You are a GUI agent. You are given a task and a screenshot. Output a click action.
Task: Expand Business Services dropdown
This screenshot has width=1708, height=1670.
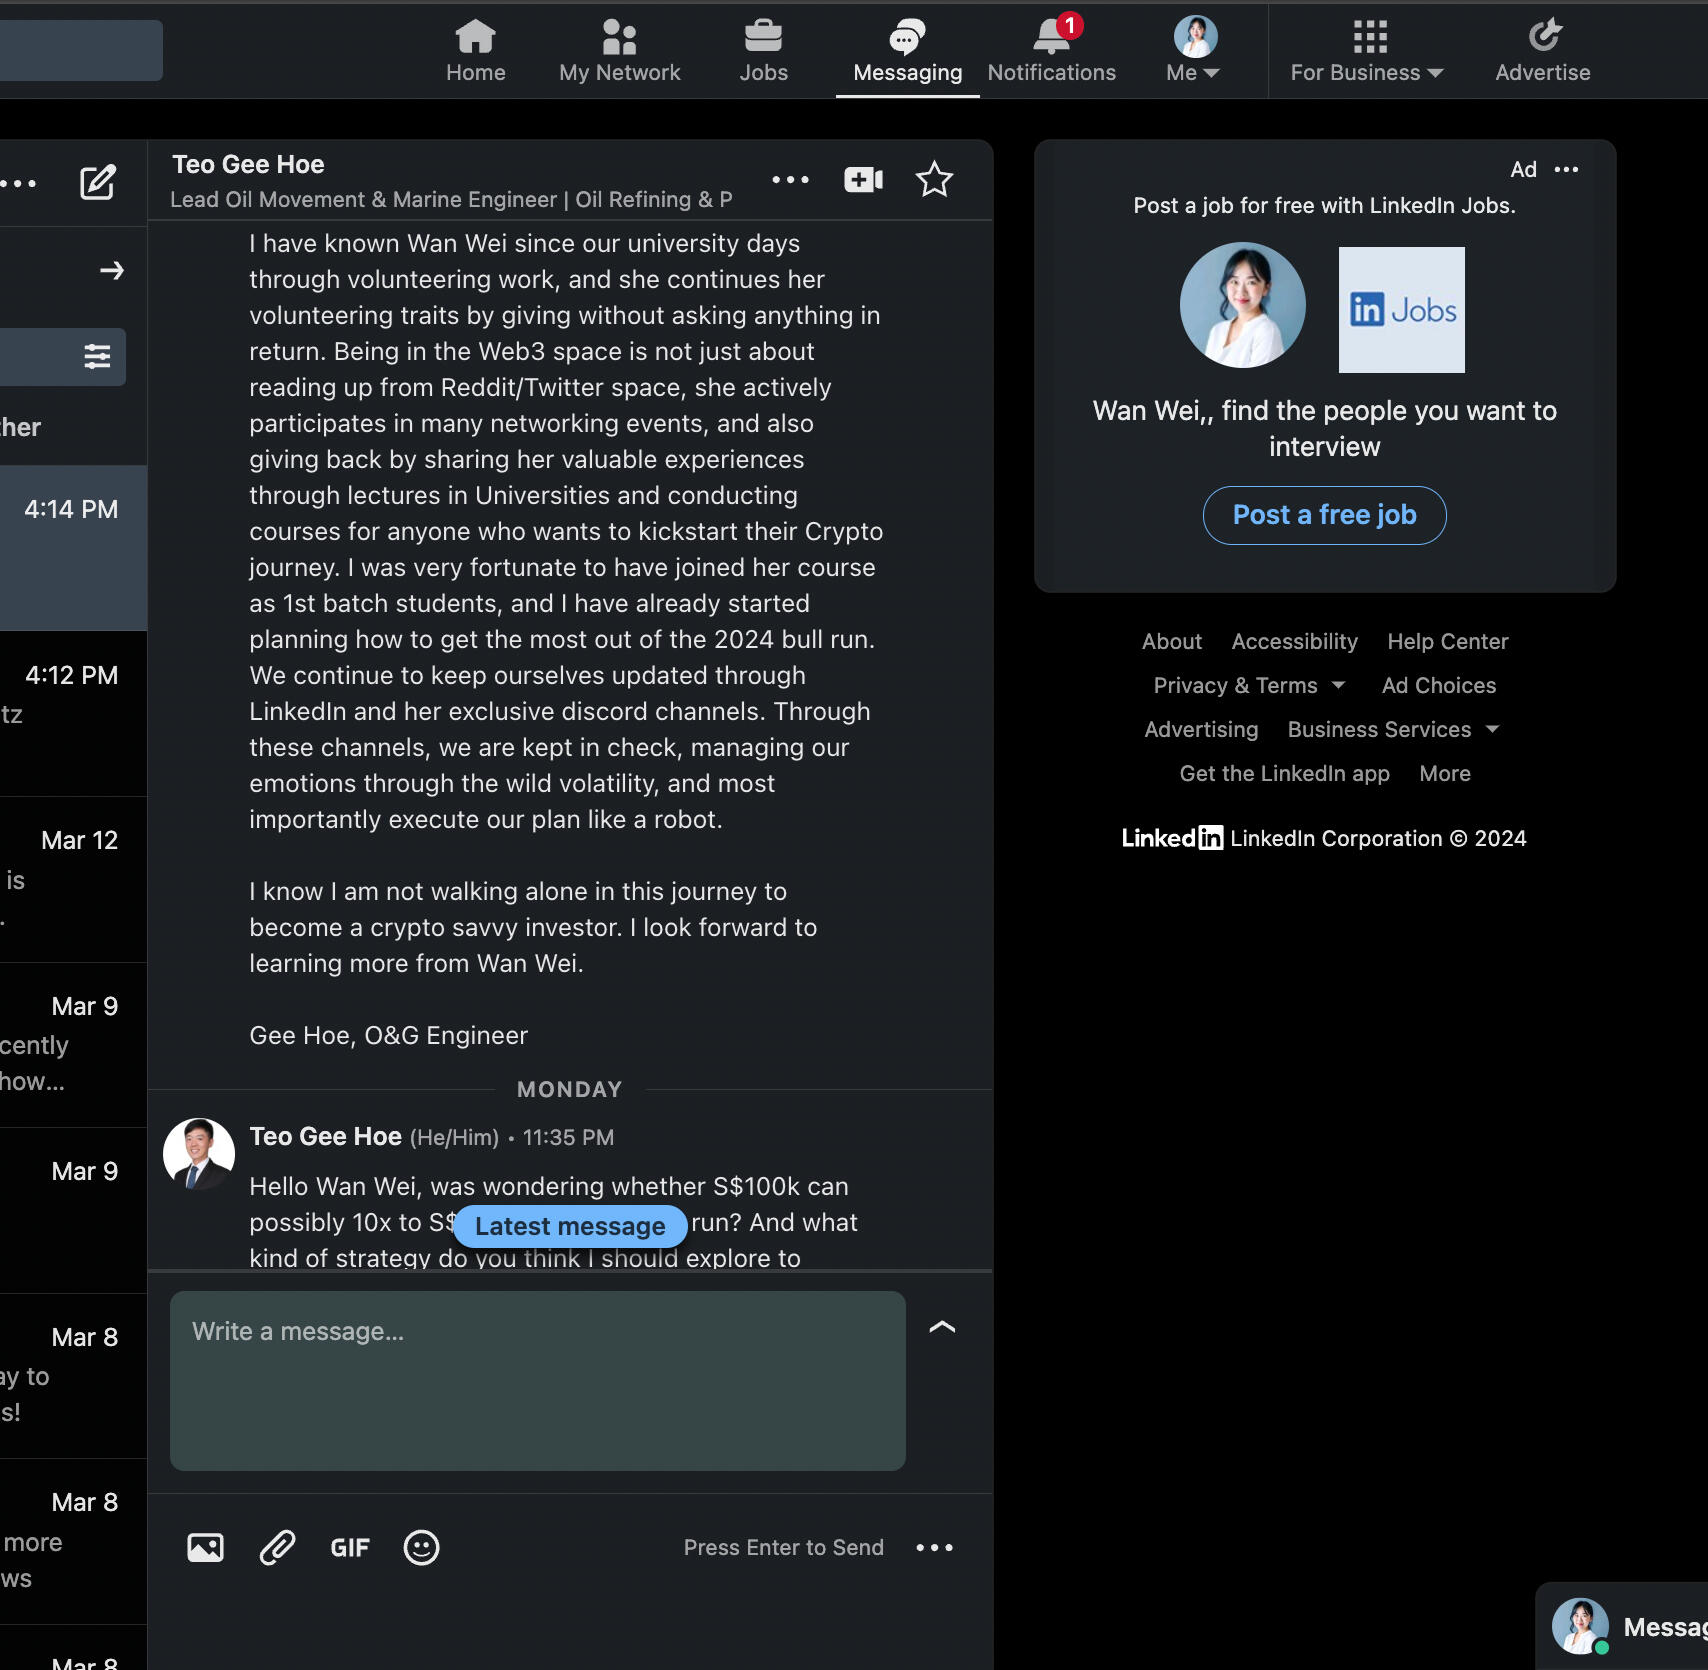tap(1393, 730)
